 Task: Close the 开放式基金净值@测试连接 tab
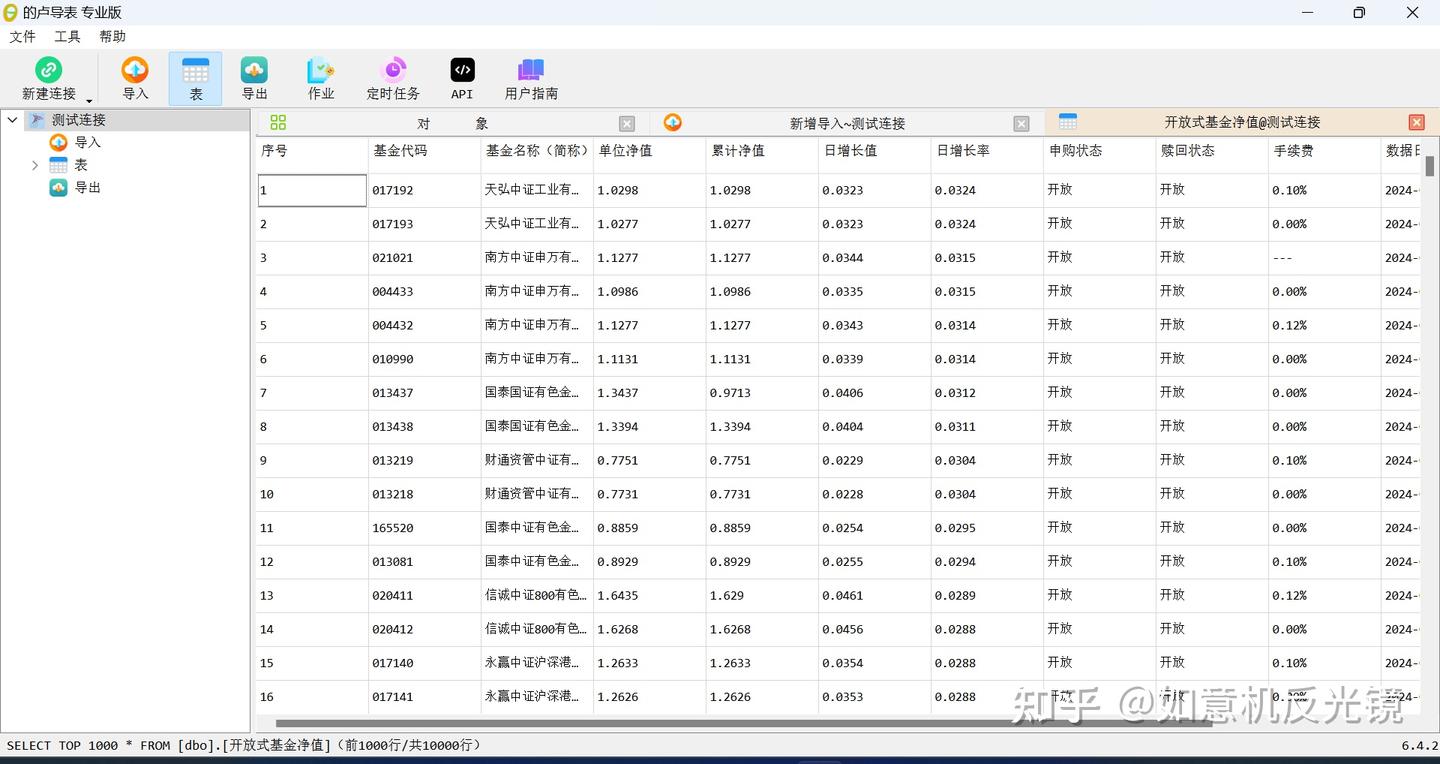1417,122
